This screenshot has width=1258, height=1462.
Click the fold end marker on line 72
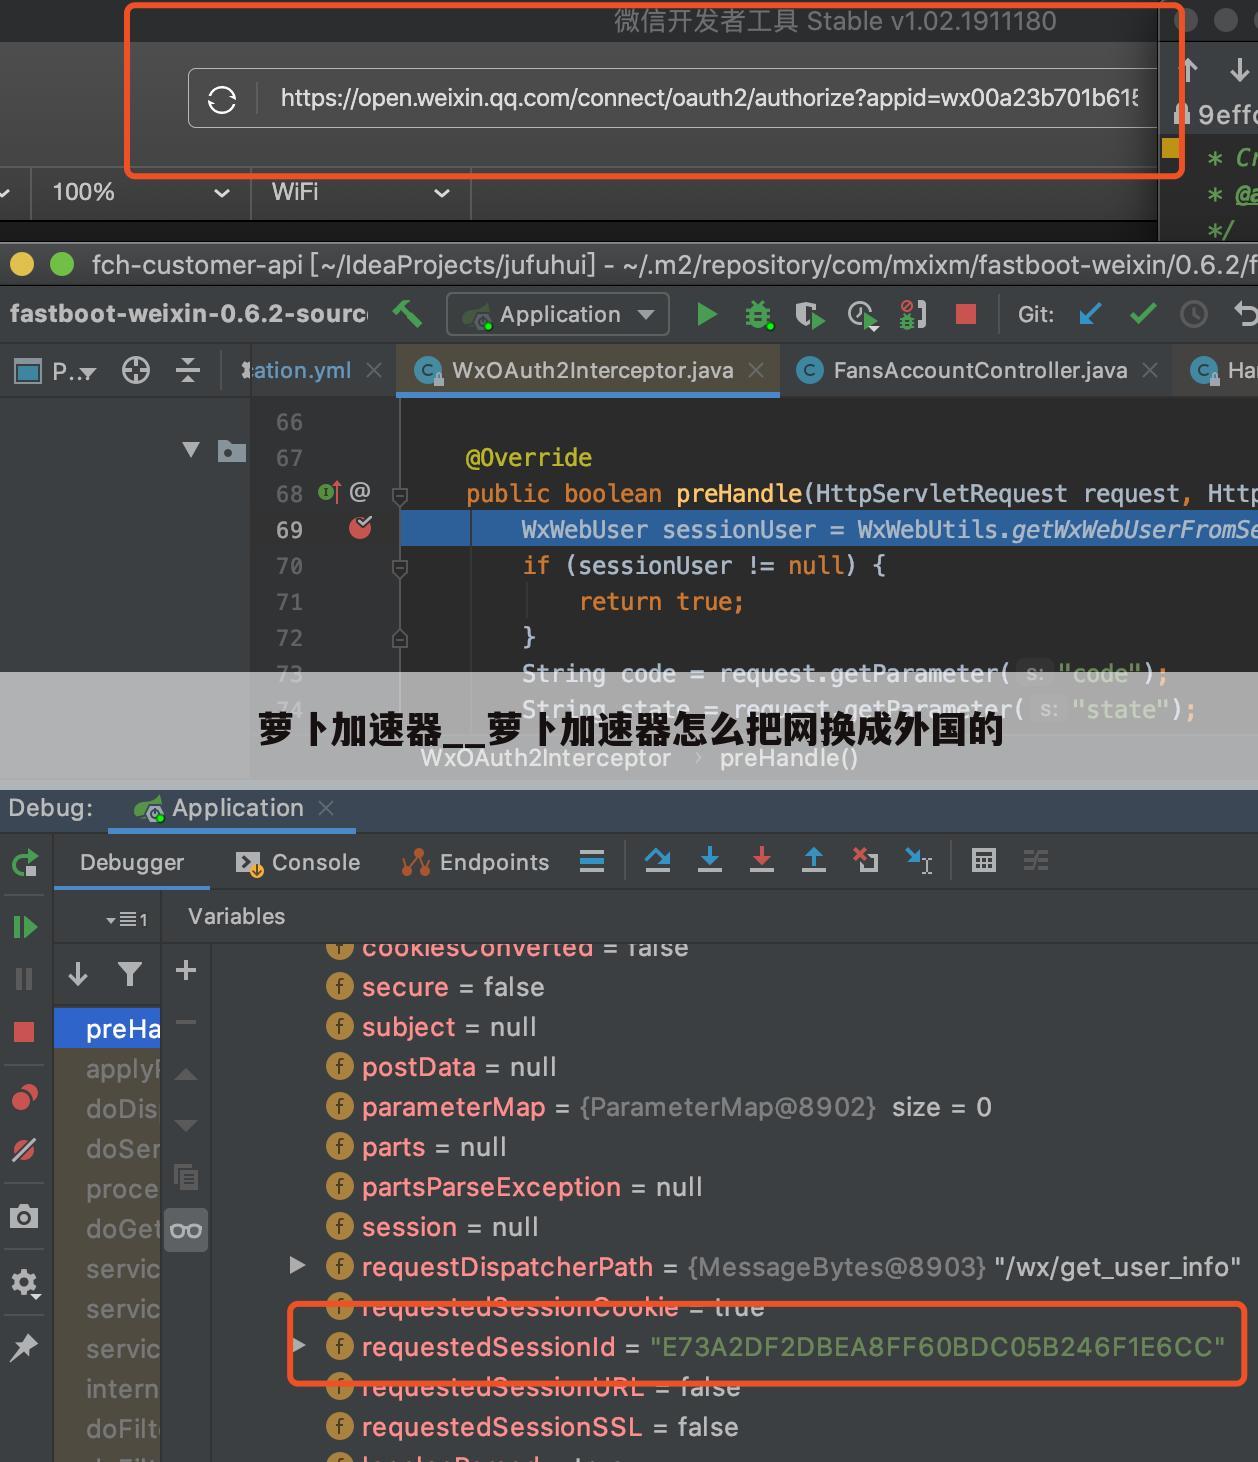tap(400, 638)
